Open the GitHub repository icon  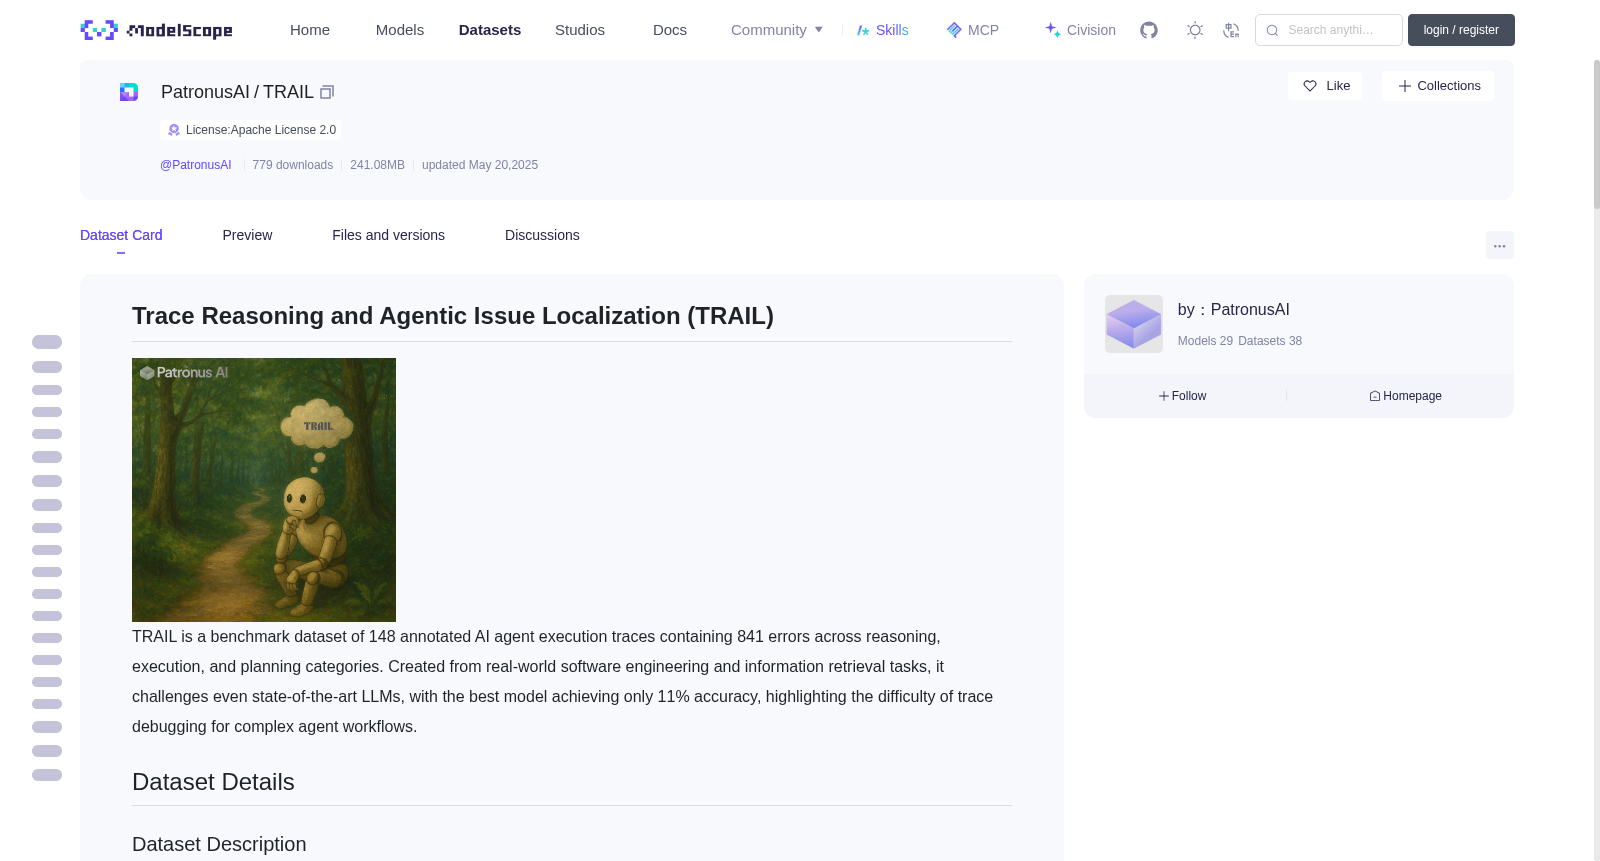1149,30
